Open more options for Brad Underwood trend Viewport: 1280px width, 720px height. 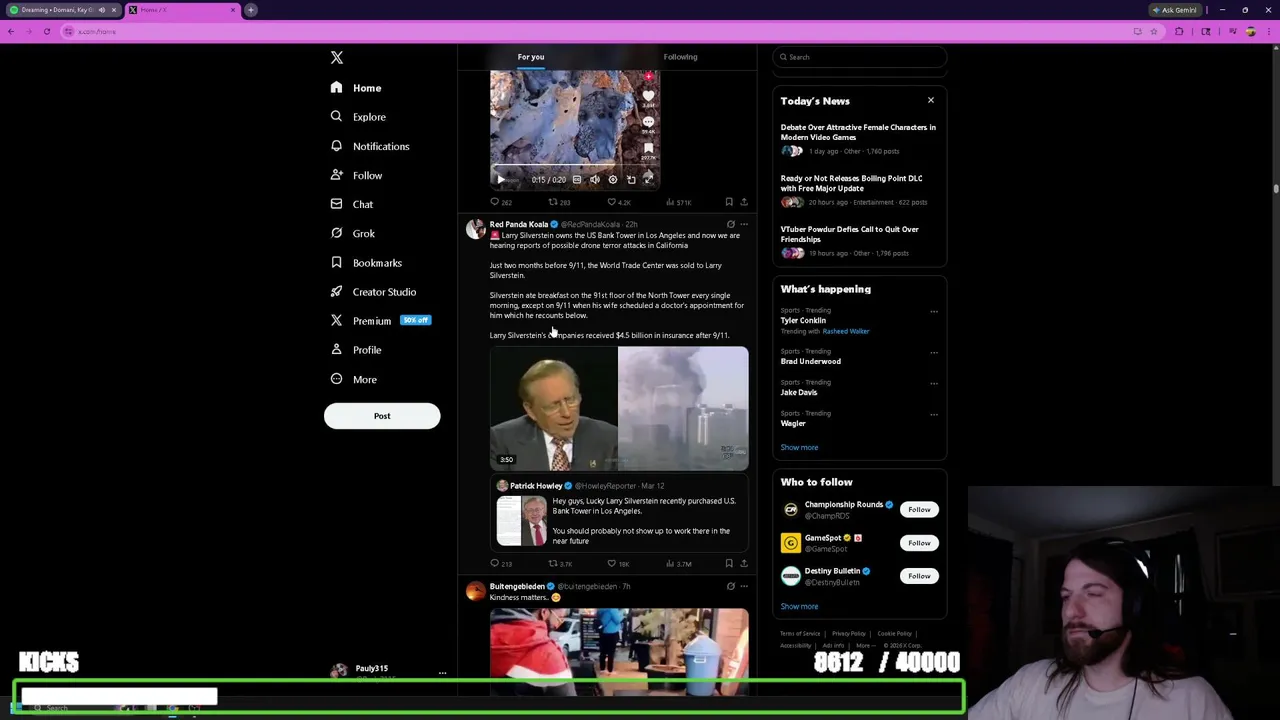click(934, 352)
